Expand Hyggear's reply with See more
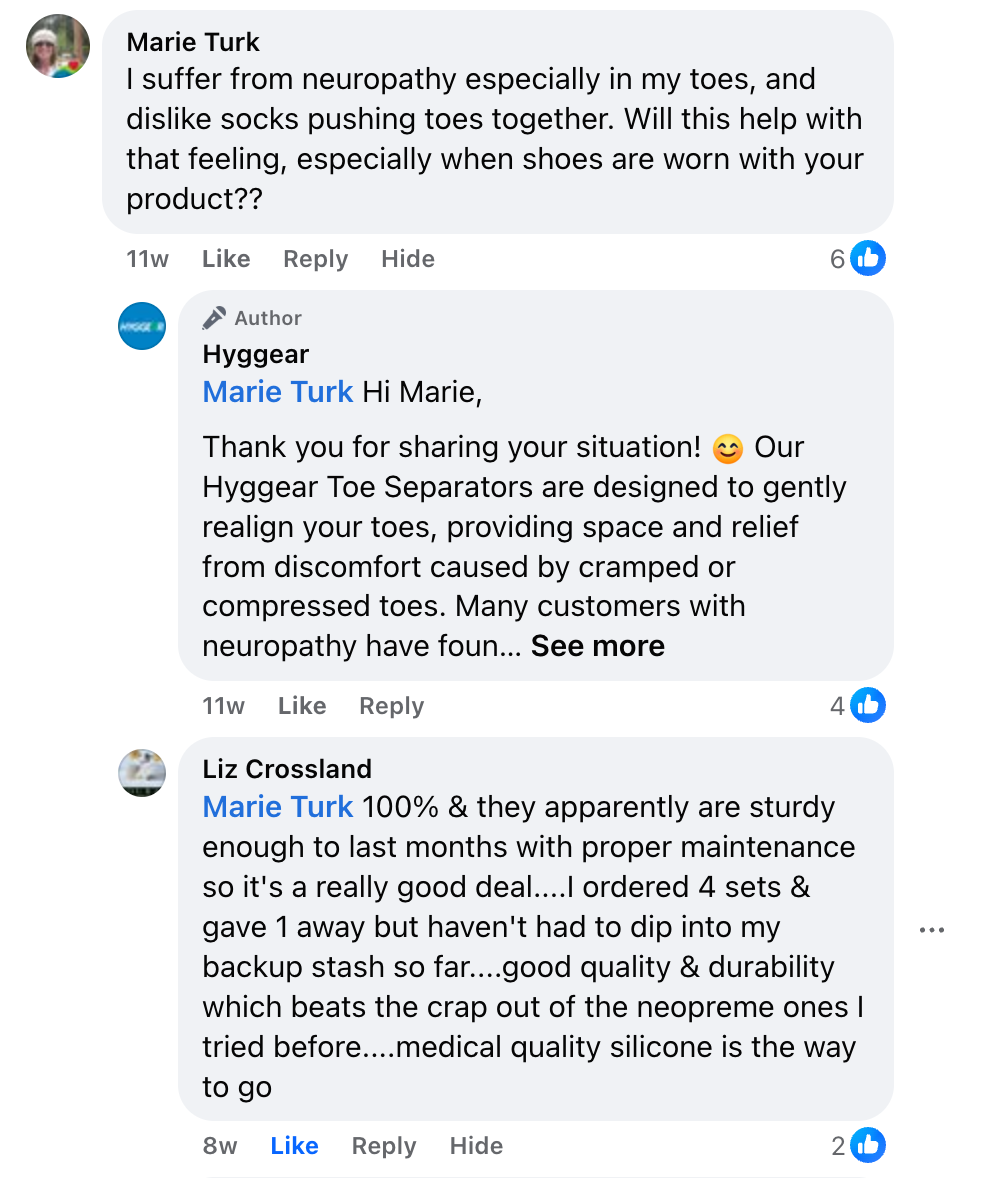This screenshot has height=1178, width=986. click(597, 646)
